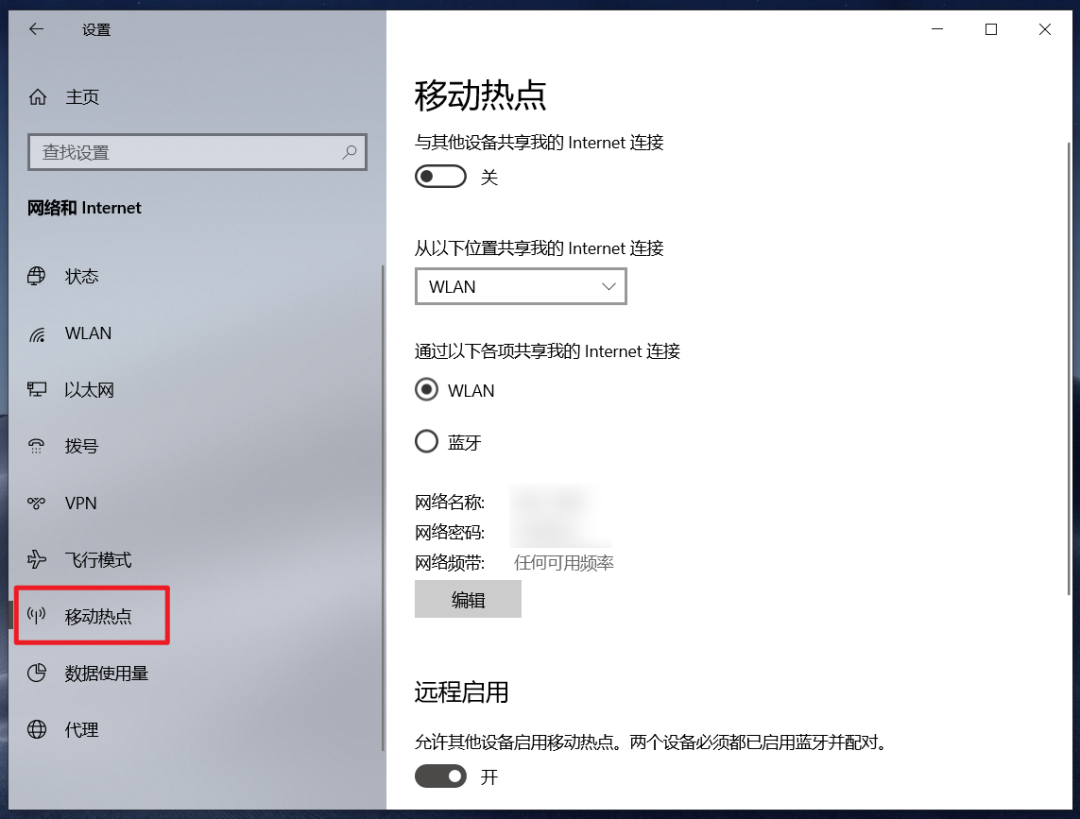Go to the 拨号 section

point(81,446)
